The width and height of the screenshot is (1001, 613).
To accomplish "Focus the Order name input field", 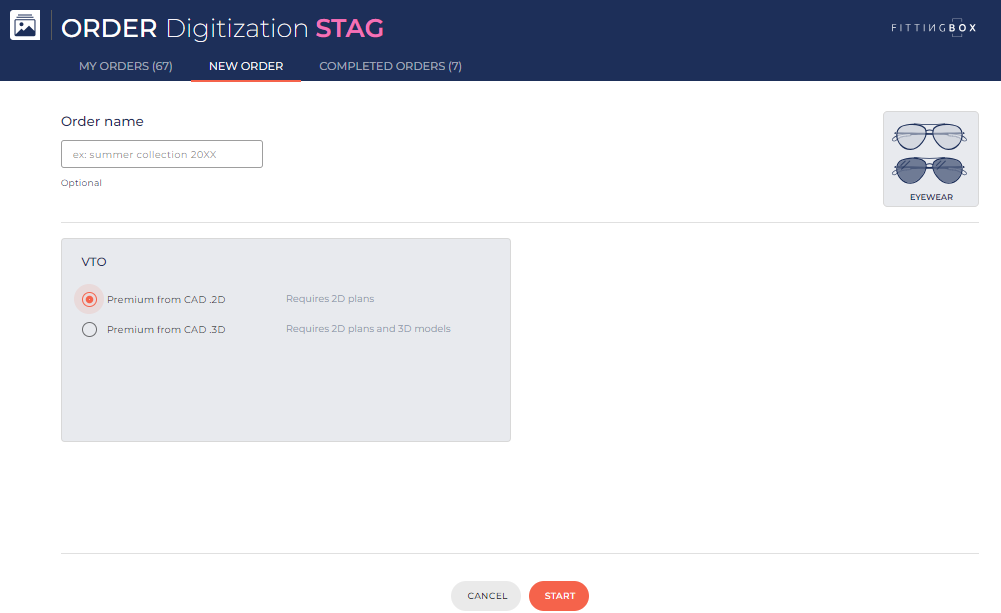I will tap(162, 154).
